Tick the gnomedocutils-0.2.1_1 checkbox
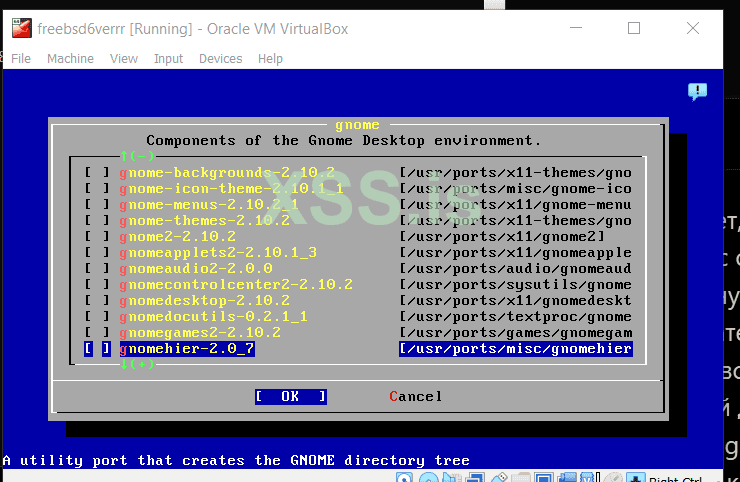The height and width of the screenshot is (482, 740). [x=97, y=317]
